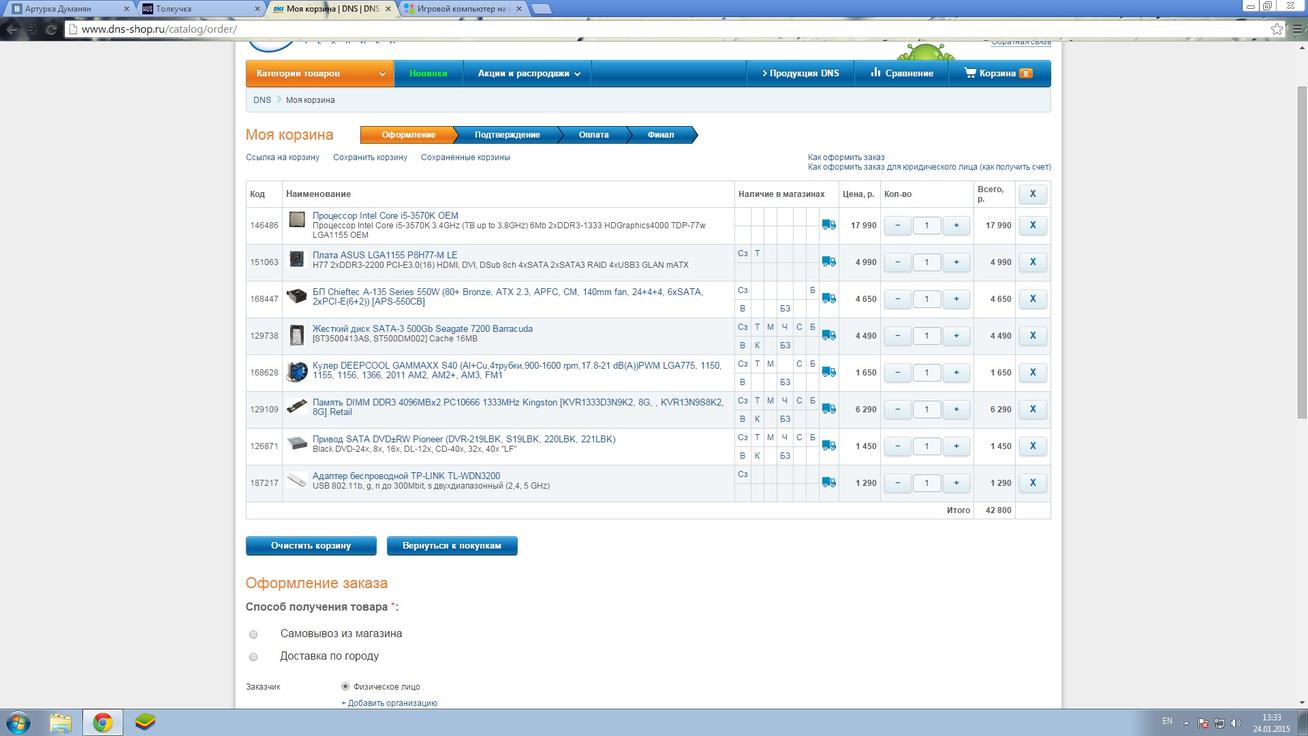Open Корзина cart in top menu
Screen dimensions: 1308x736
pos(998,73)
